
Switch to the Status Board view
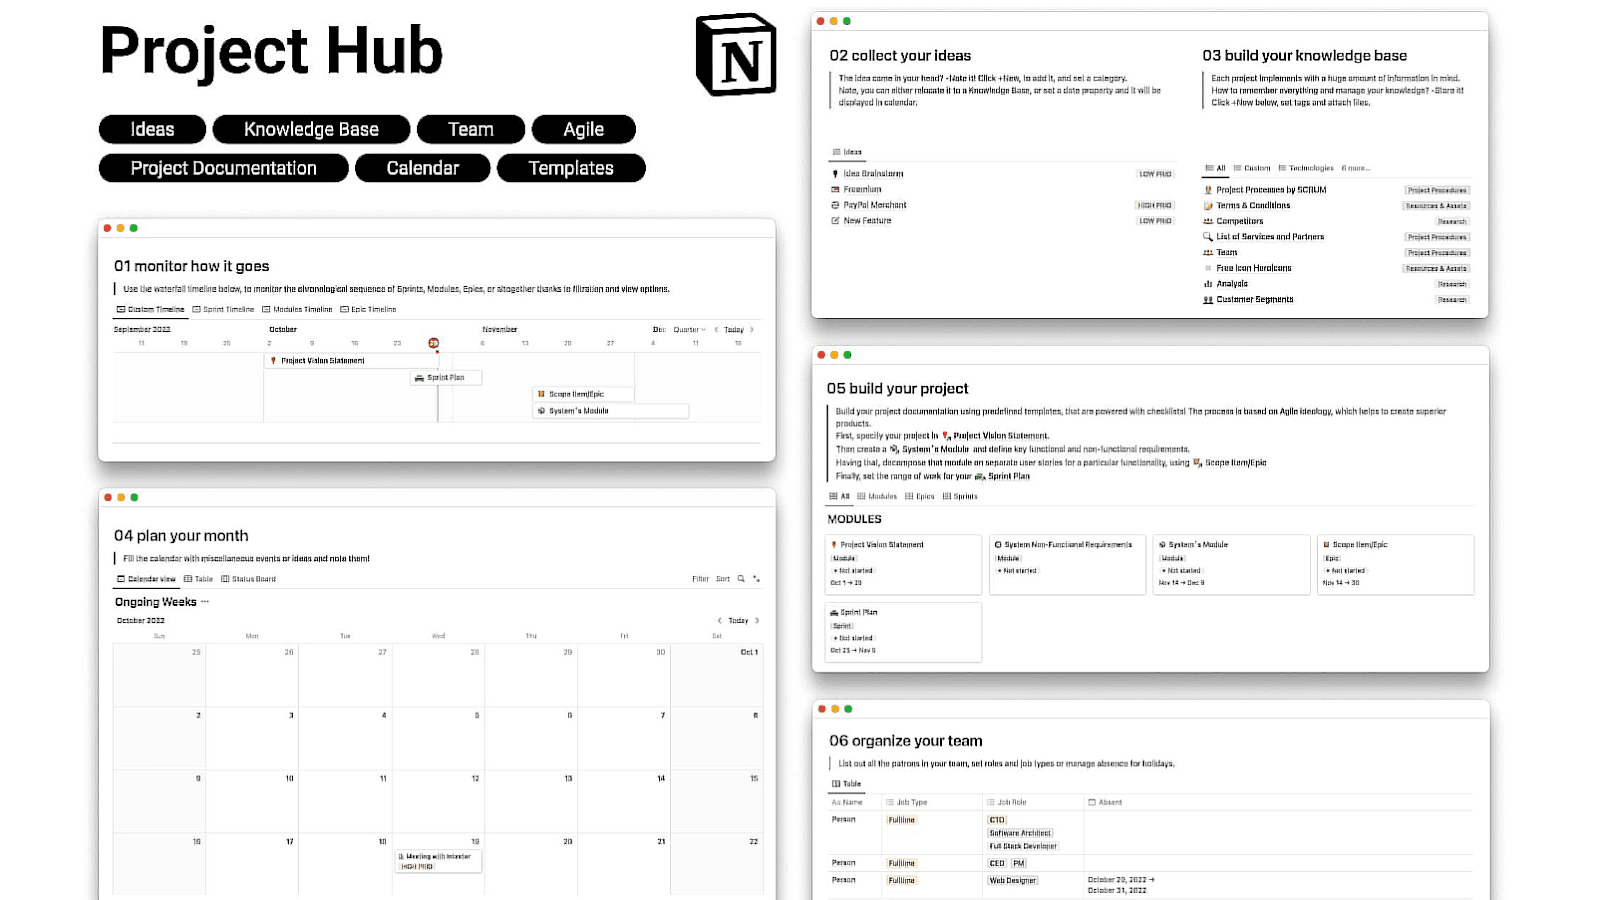coord(253,578)
